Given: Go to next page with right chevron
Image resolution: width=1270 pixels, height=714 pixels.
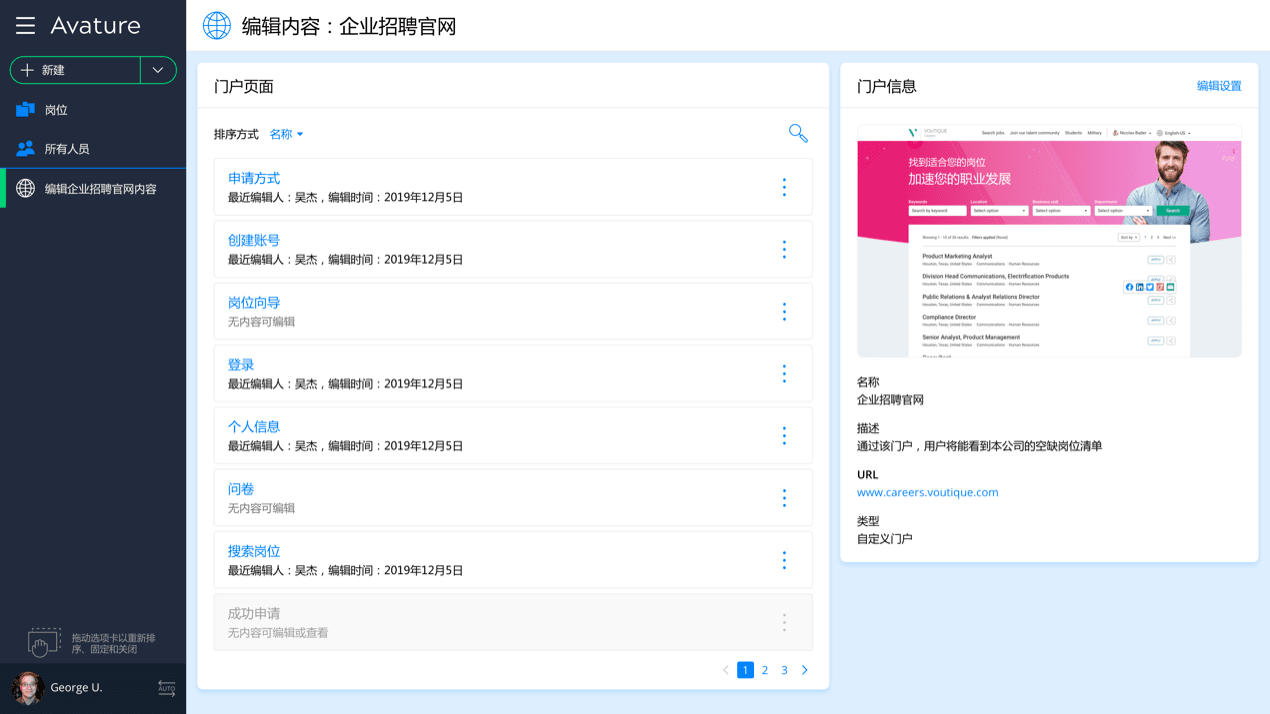Looking at the screenshot, I should (x=804, y=670).
